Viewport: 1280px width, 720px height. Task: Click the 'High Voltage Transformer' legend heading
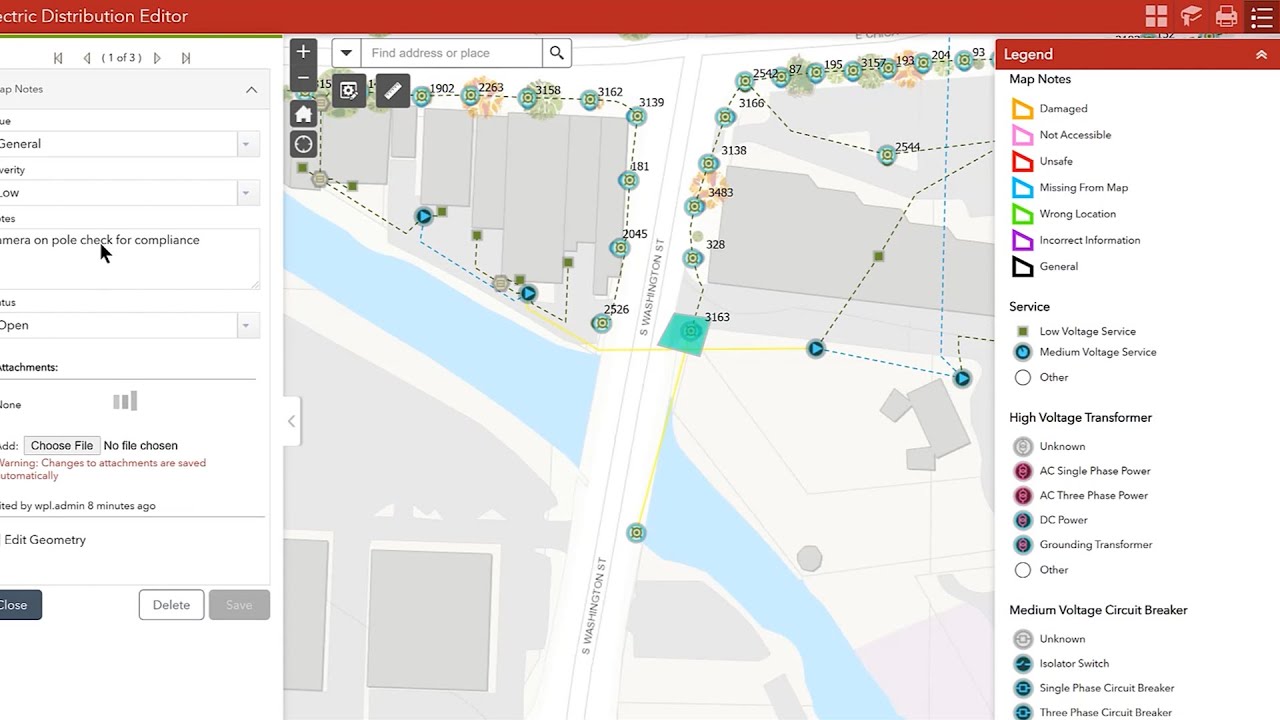point(1080,418)
